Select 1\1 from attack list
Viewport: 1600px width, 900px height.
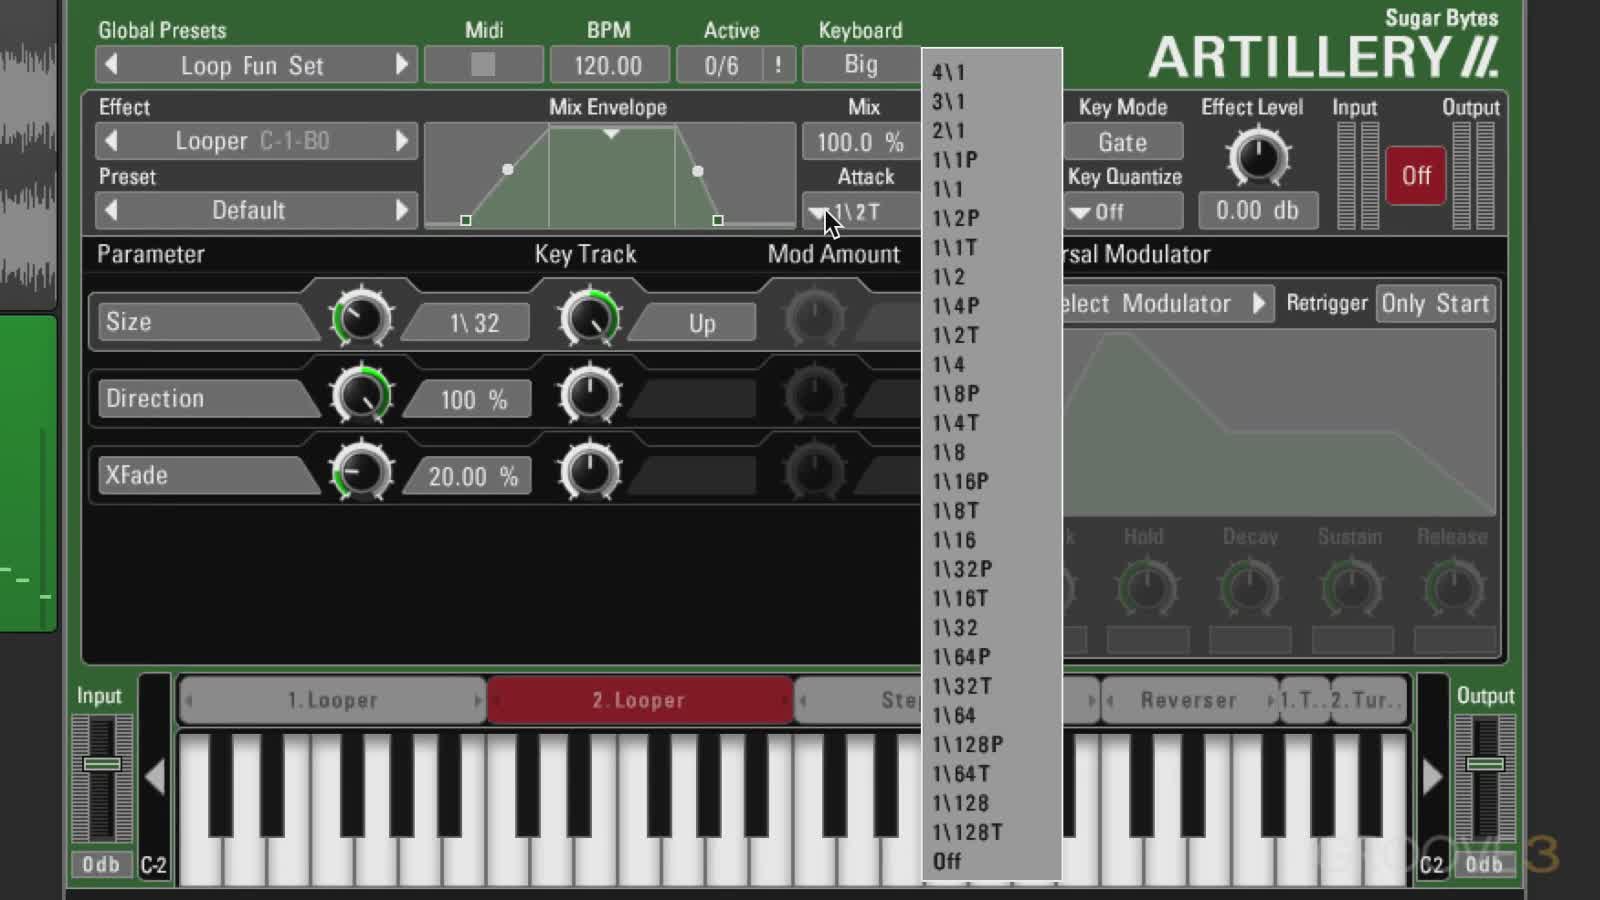pyautogui.click(x=991, y=189)
